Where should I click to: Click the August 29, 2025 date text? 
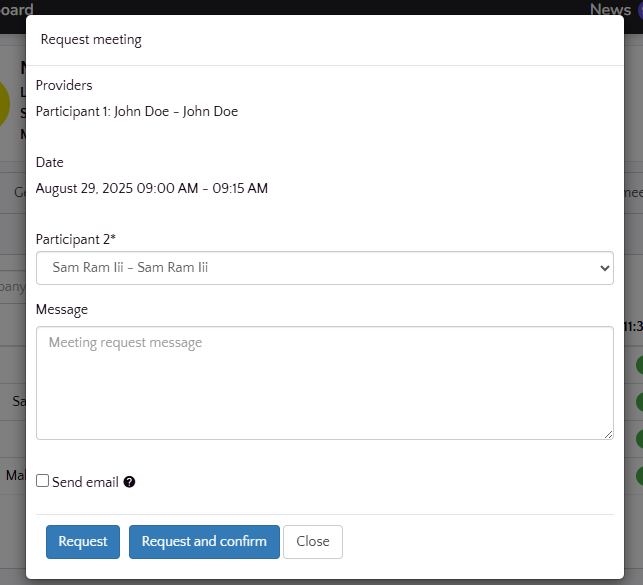(152, 188)
